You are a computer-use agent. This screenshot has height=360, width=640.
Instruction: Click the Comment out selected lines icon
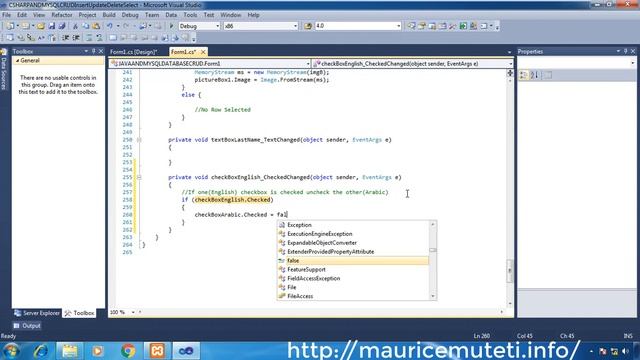click(89, 38)
